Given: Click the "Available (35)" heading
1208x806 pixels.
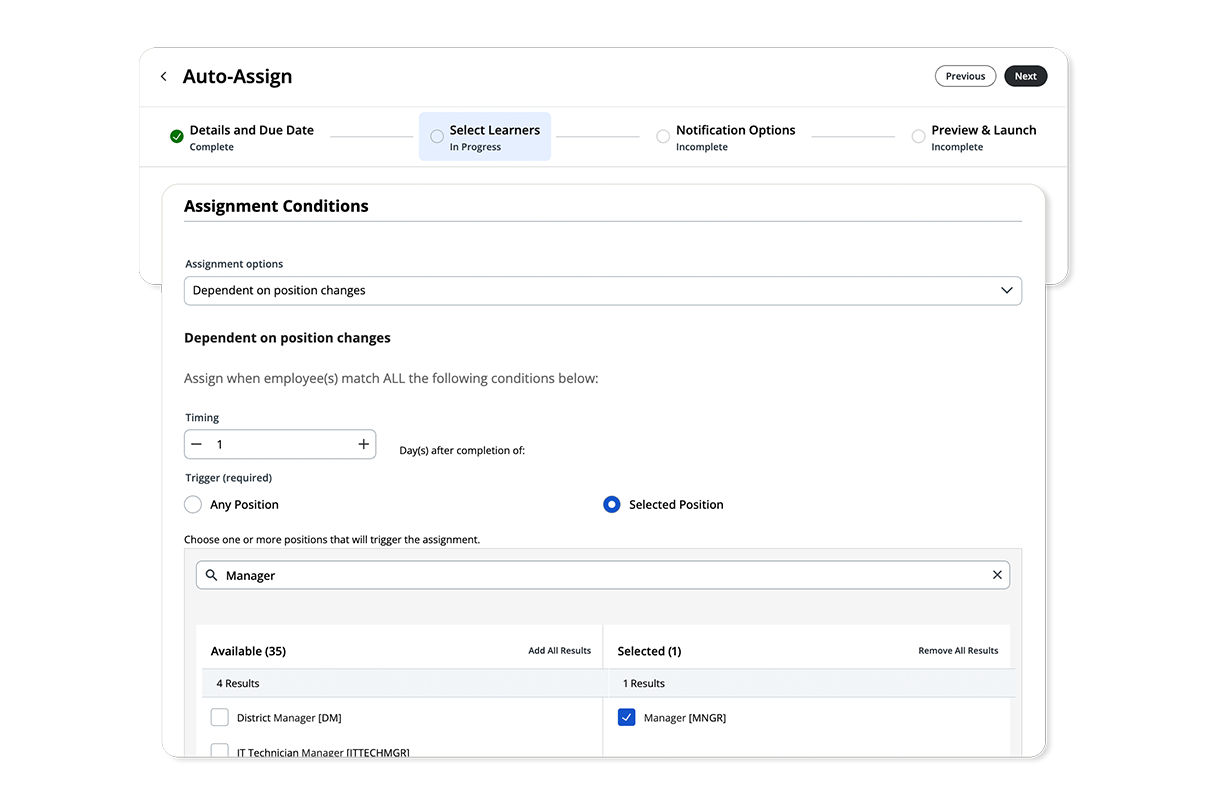Looking at the screenshot, I should [x=248, y=651].
